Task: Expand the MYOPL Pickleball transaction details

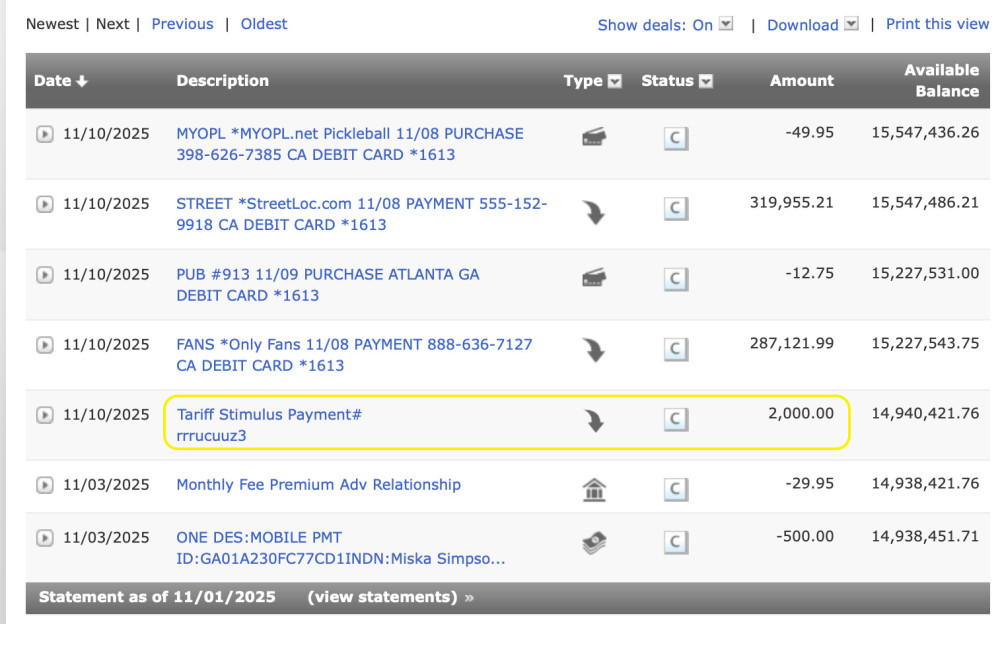Action: [44, 134]
